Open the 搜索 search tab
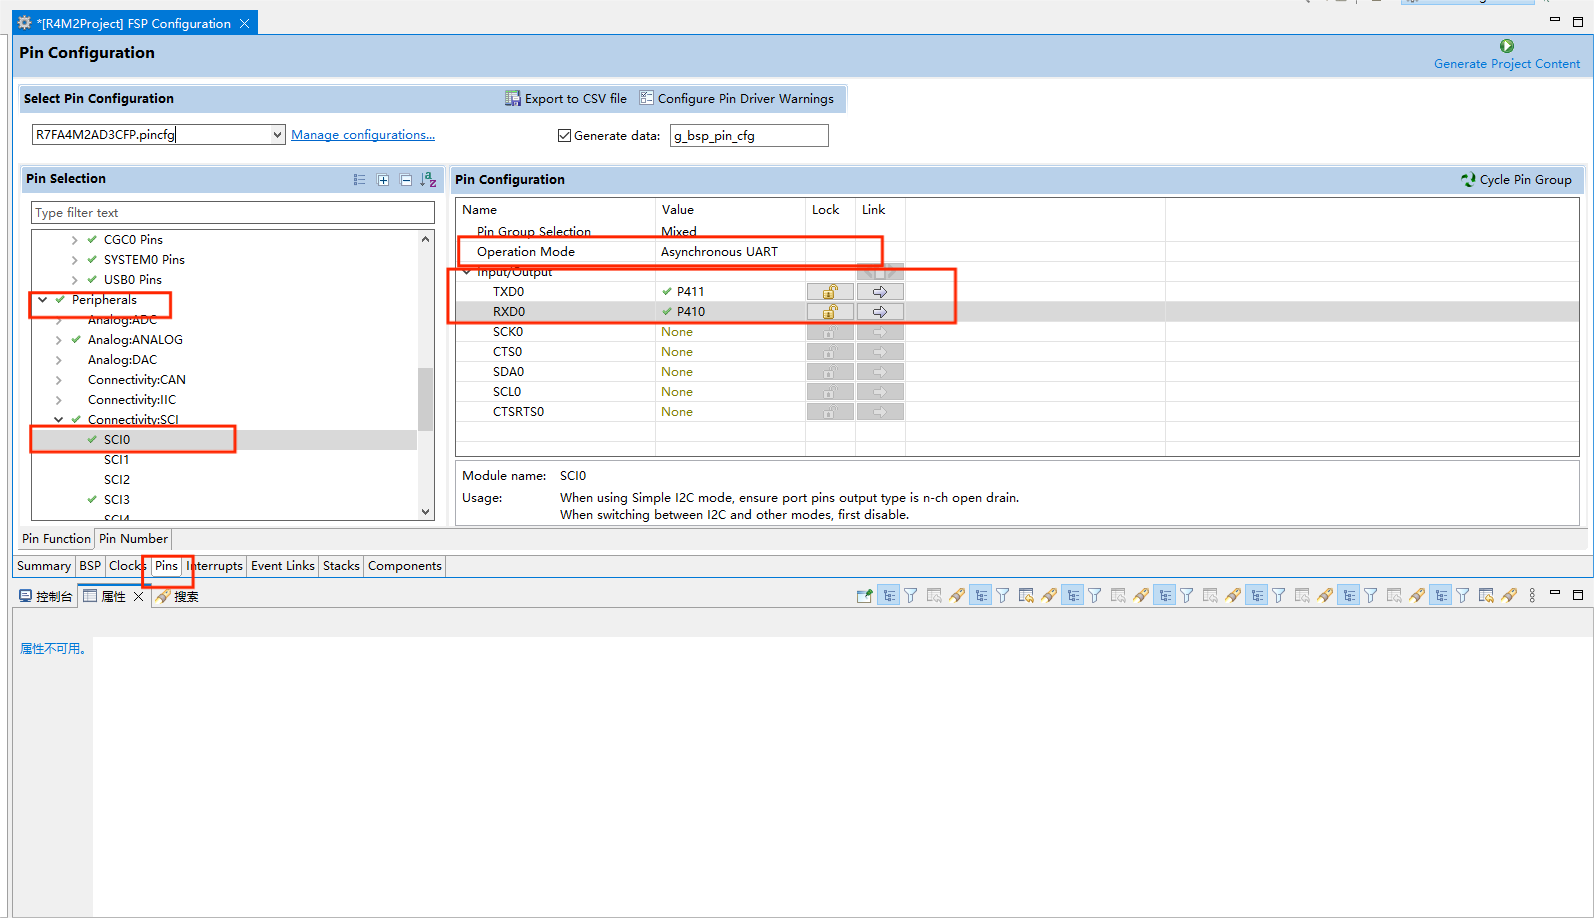Screen dimensions: 1594x918 pyautogui.click(x=177, y=596)
